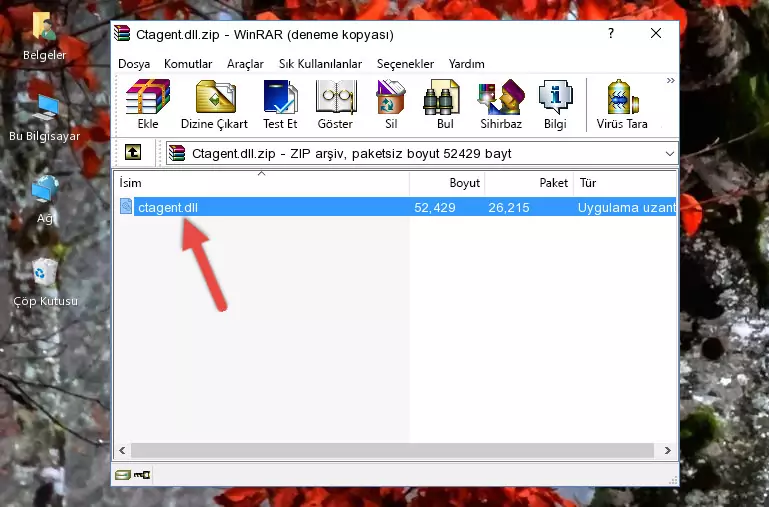Click the key password status icon
This screenshot has width=769, height=507.
142,474
